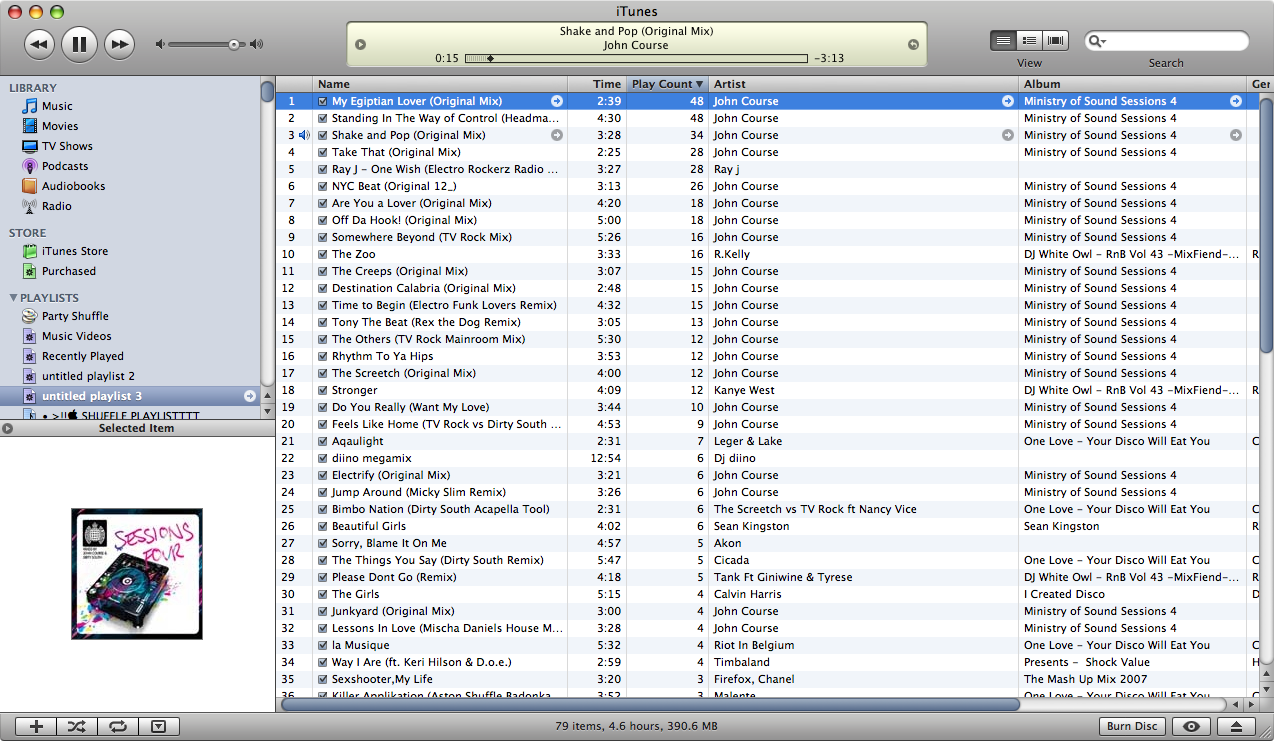Image resolution: width=1274 pixels, height=741 pixels.
Task: Click the Burn Disc button
Action: [1132, 727]
